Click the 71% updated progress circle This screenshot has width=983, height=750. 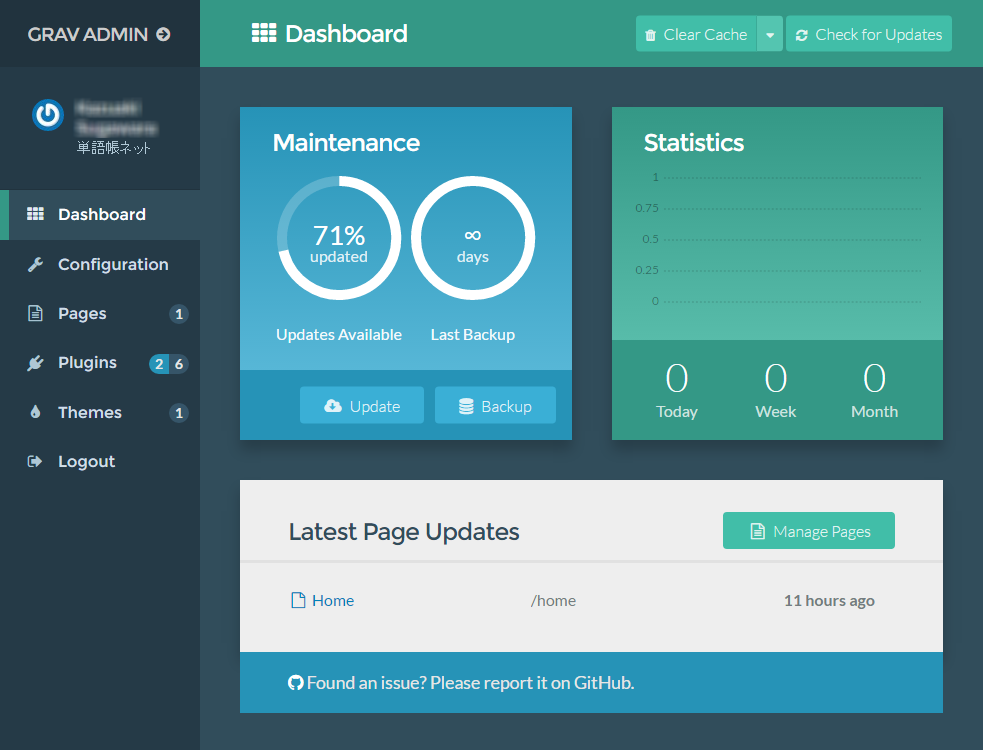coord(339,238)
